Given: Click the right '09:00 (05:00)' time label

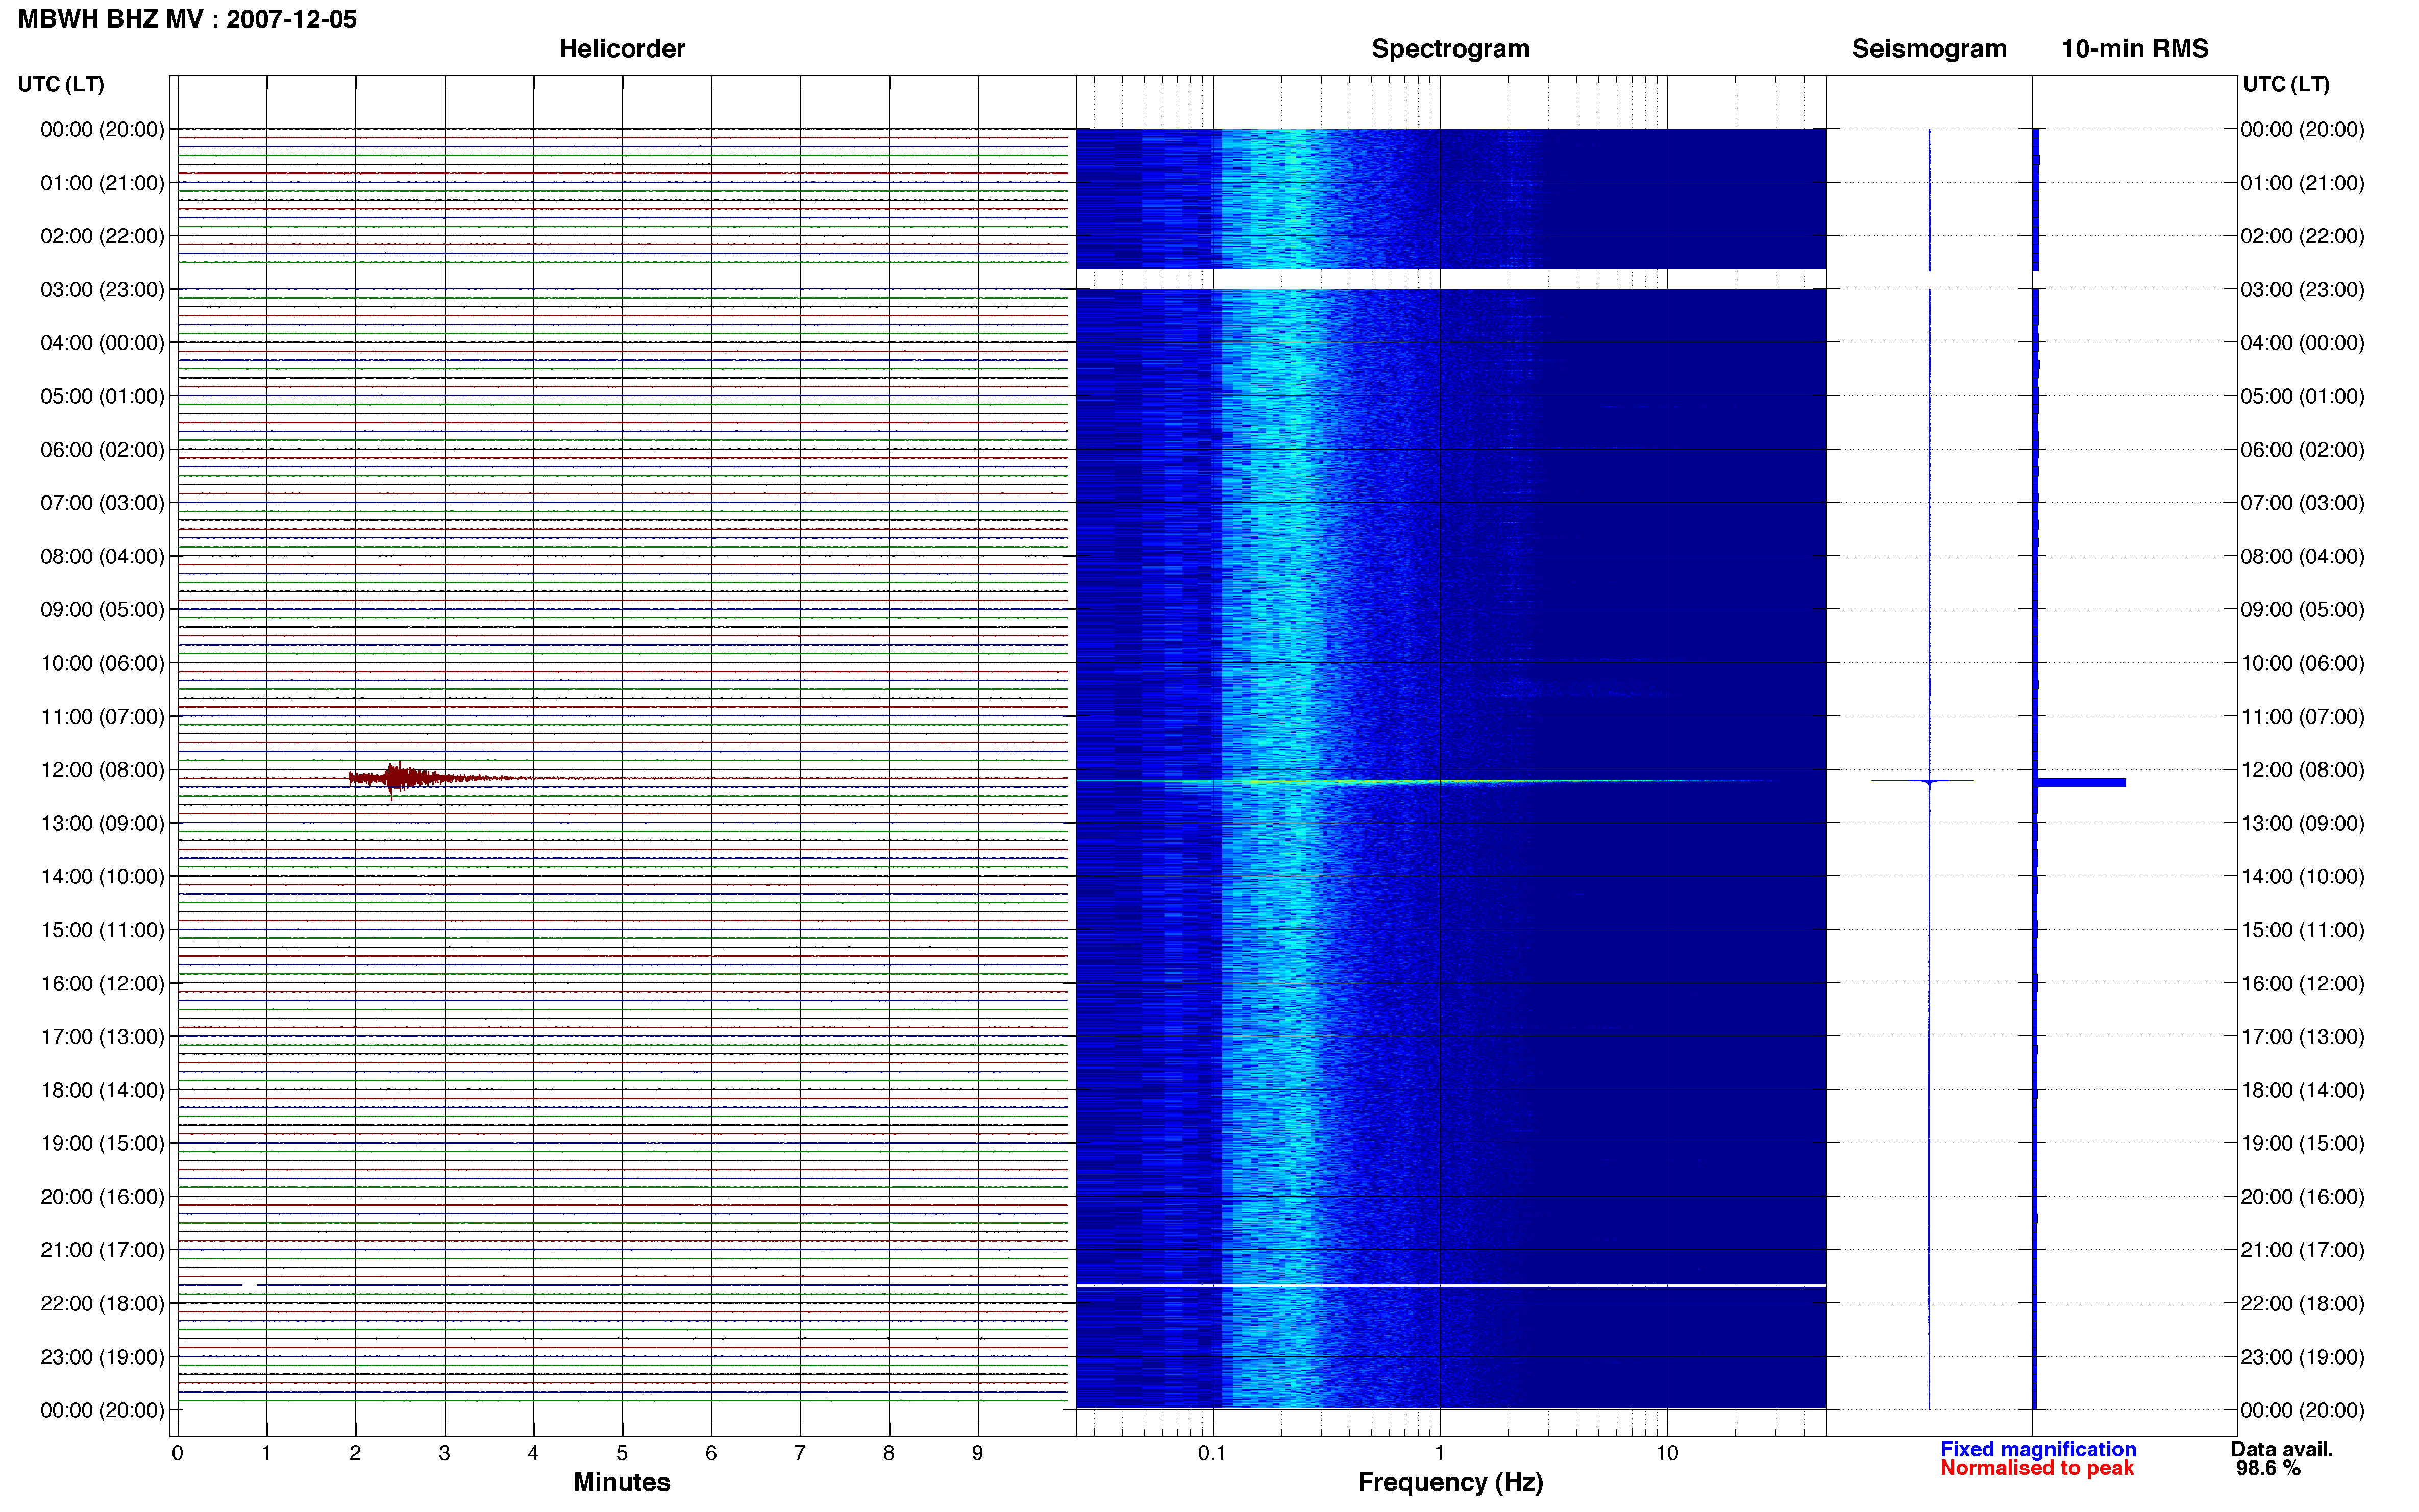Looking at the screenshot, I should [2302, 610].
